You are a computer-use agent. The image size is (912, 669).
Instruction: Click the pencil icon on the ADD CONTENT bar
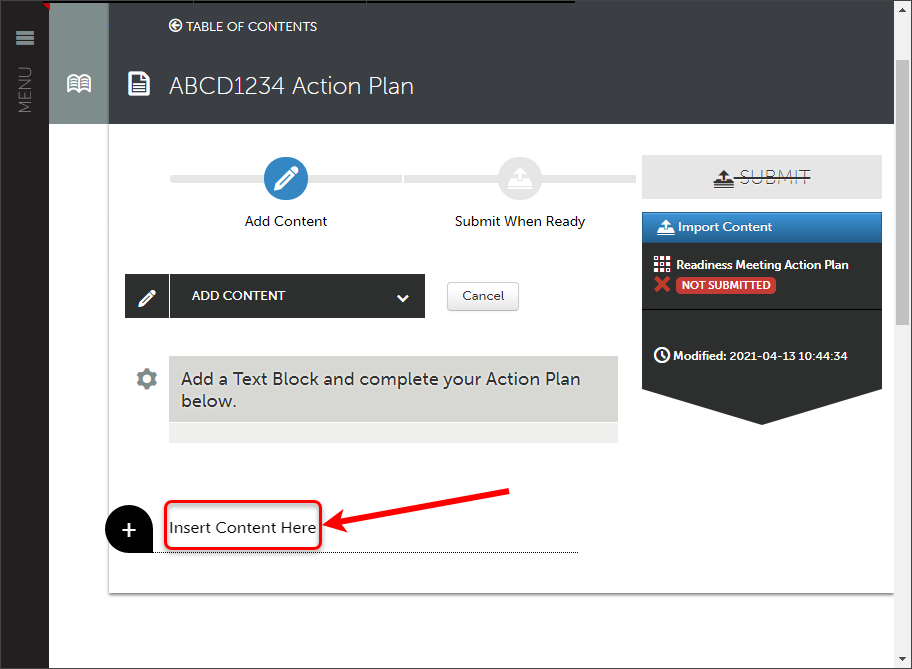click(146, 296)
